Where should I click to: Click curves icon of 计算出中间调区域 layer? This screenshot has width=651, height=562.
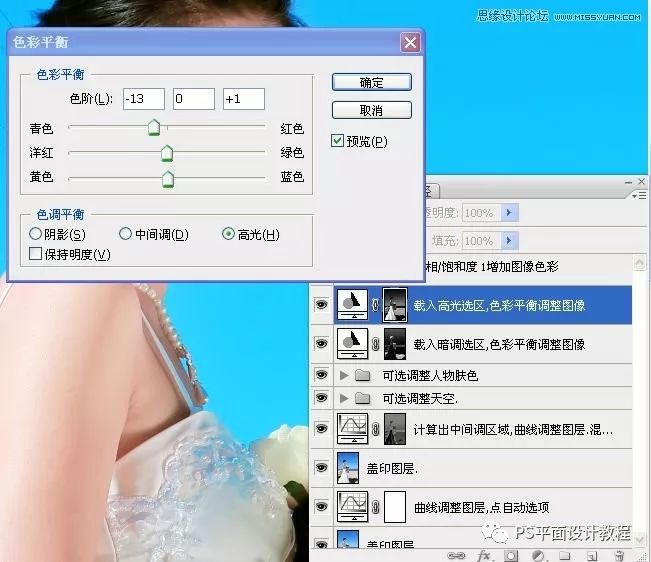click(x=352, y=428)
